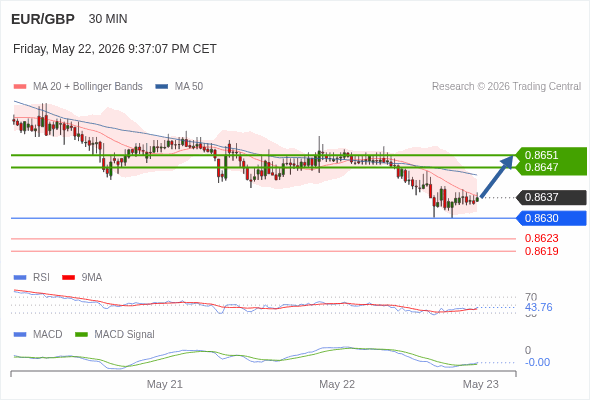Click the MACD Signal green legend swatch
Screen dimensions: 590x400
[x=81, y=335]
